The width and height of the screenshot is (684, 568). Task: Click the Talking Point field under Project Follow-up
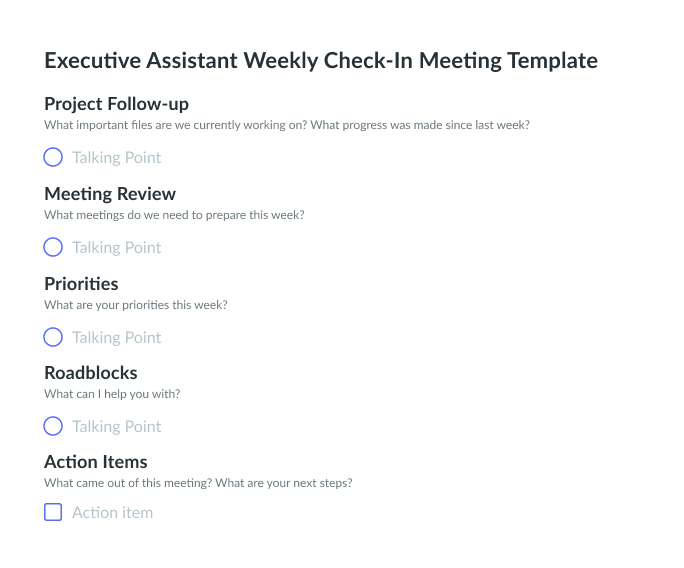click(116, 157)
